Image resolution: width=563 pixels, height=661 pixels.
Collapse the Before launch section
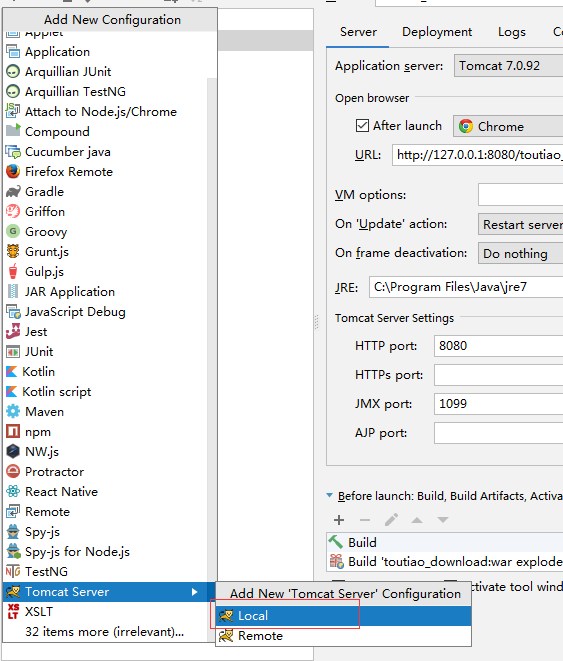point(330,496)
